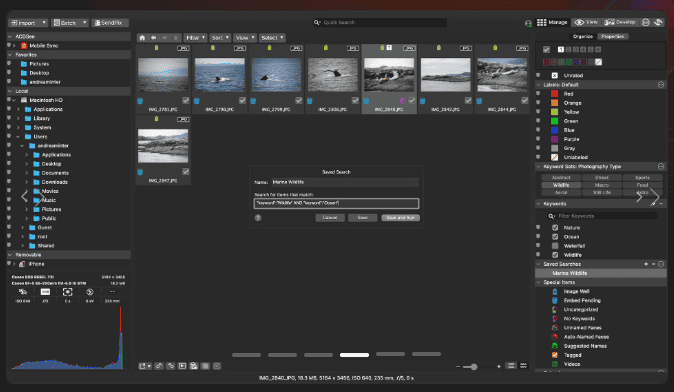Click the slideshow play icon in bottom toolbar
Image resolution: width=674 pixels, height=392 pixels.
click(x=182, y=366)
